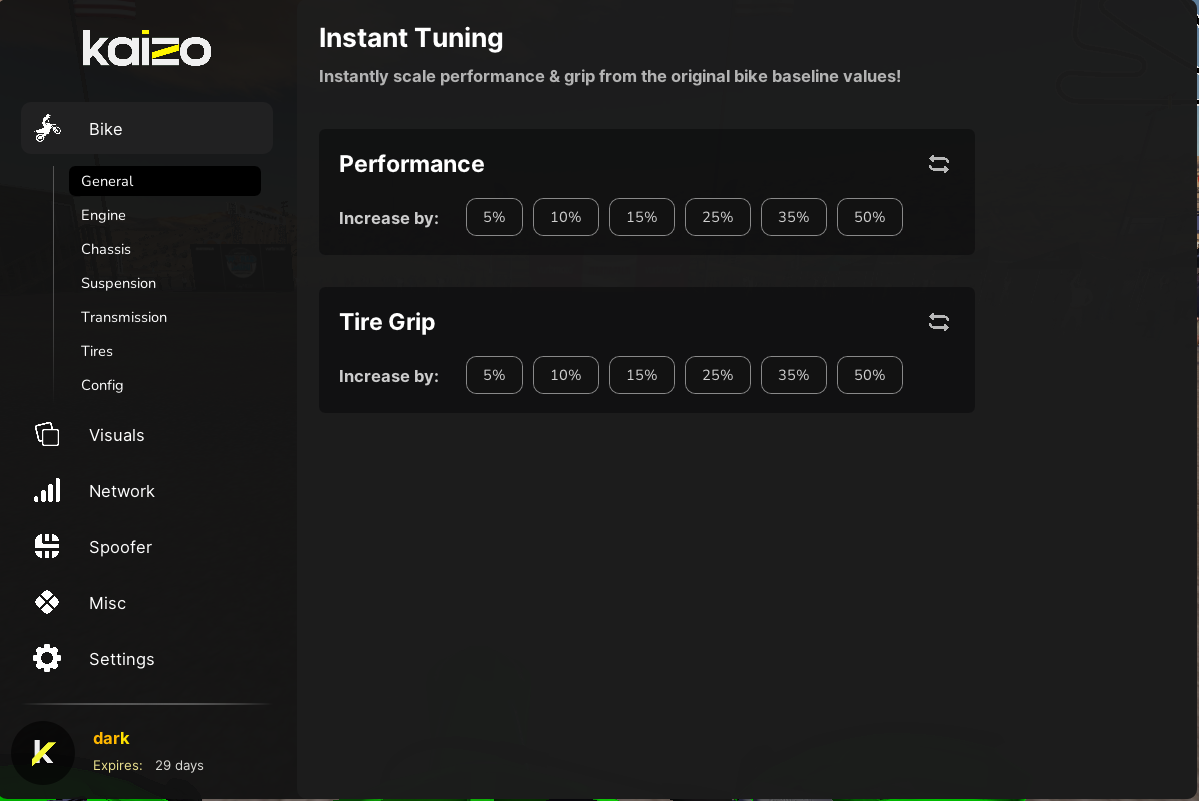The height and width of the screenshot is (801, 1199).
Task: Select the Chassis section
Action: point(106,249)
